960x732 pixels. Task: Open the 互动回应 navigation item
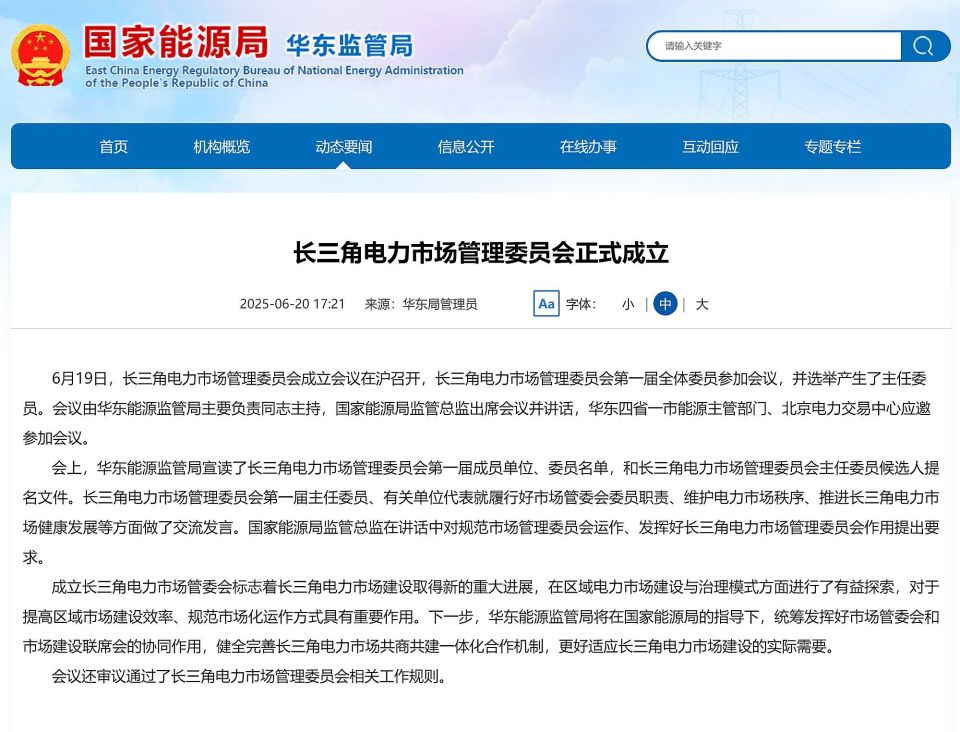(710, 147)
